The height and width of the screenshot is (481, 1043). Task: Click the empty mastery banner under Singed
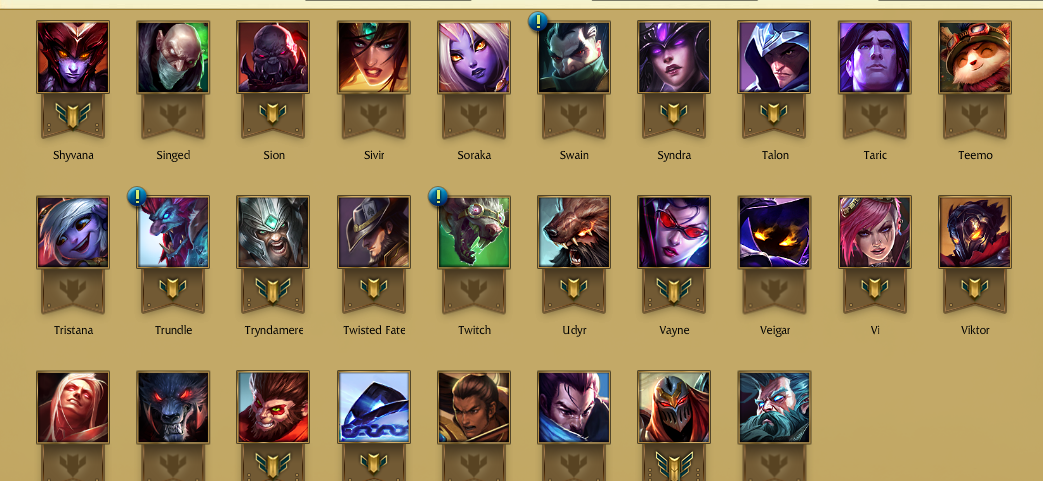point(173,114)
